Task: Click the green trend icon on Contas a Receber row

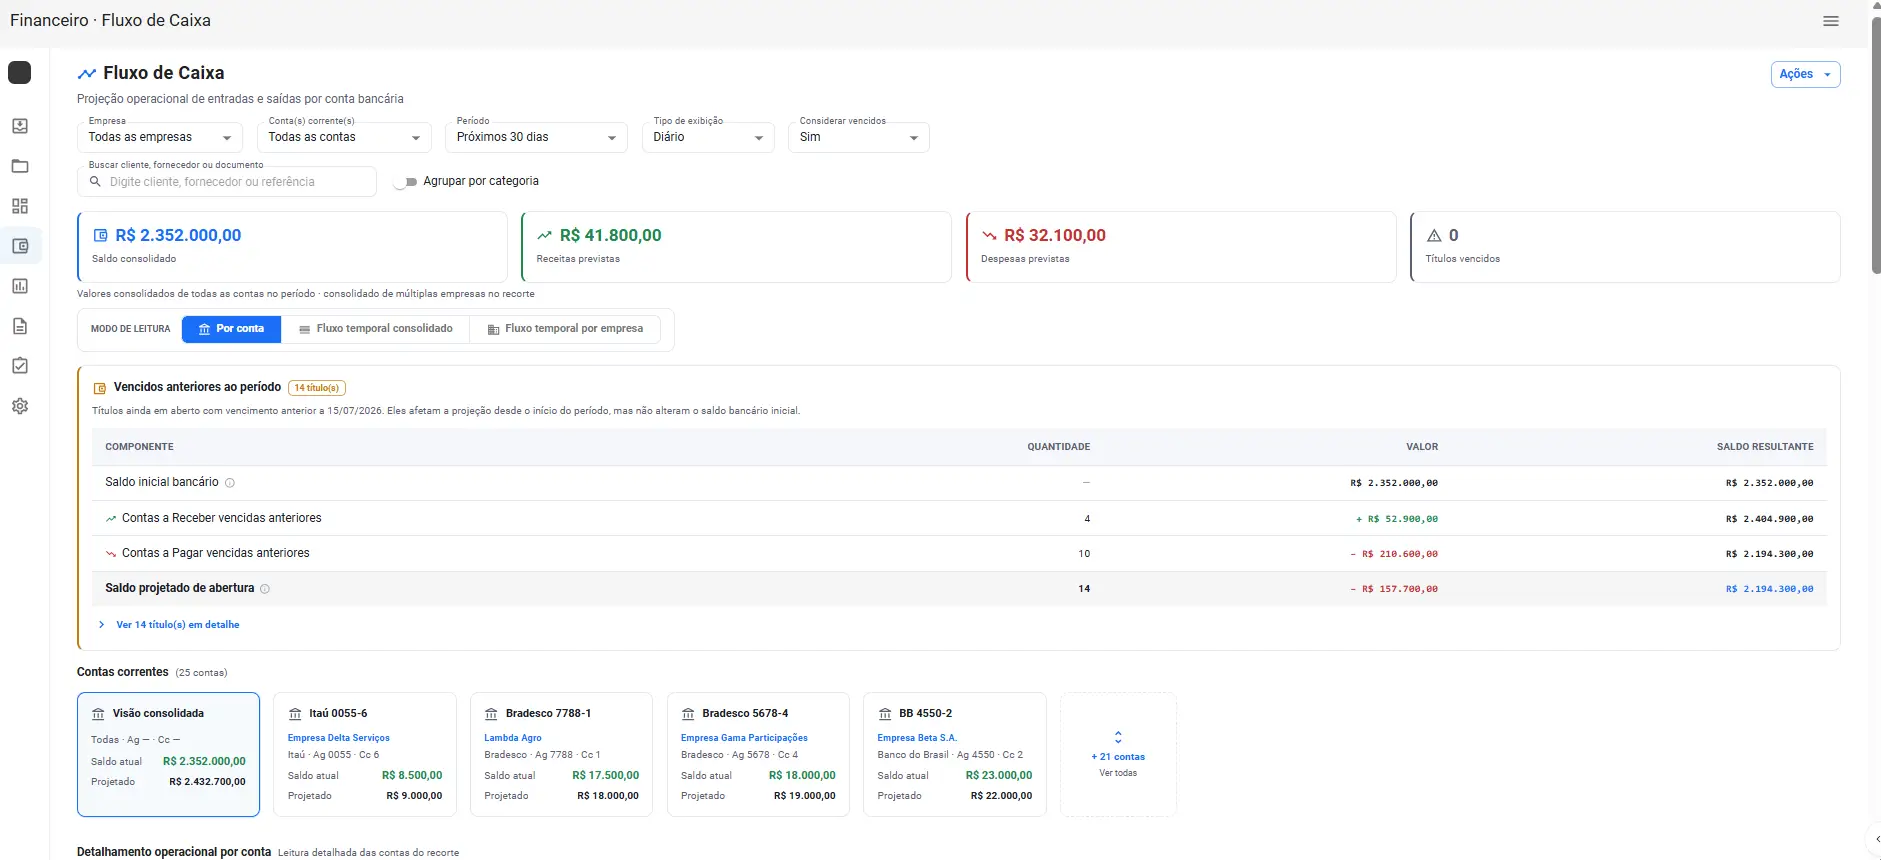Action: (111, 519)
